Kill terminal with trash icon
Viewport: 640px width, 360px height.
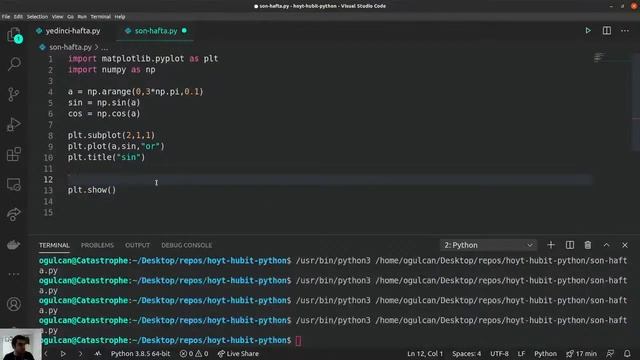tap(588, 245)
